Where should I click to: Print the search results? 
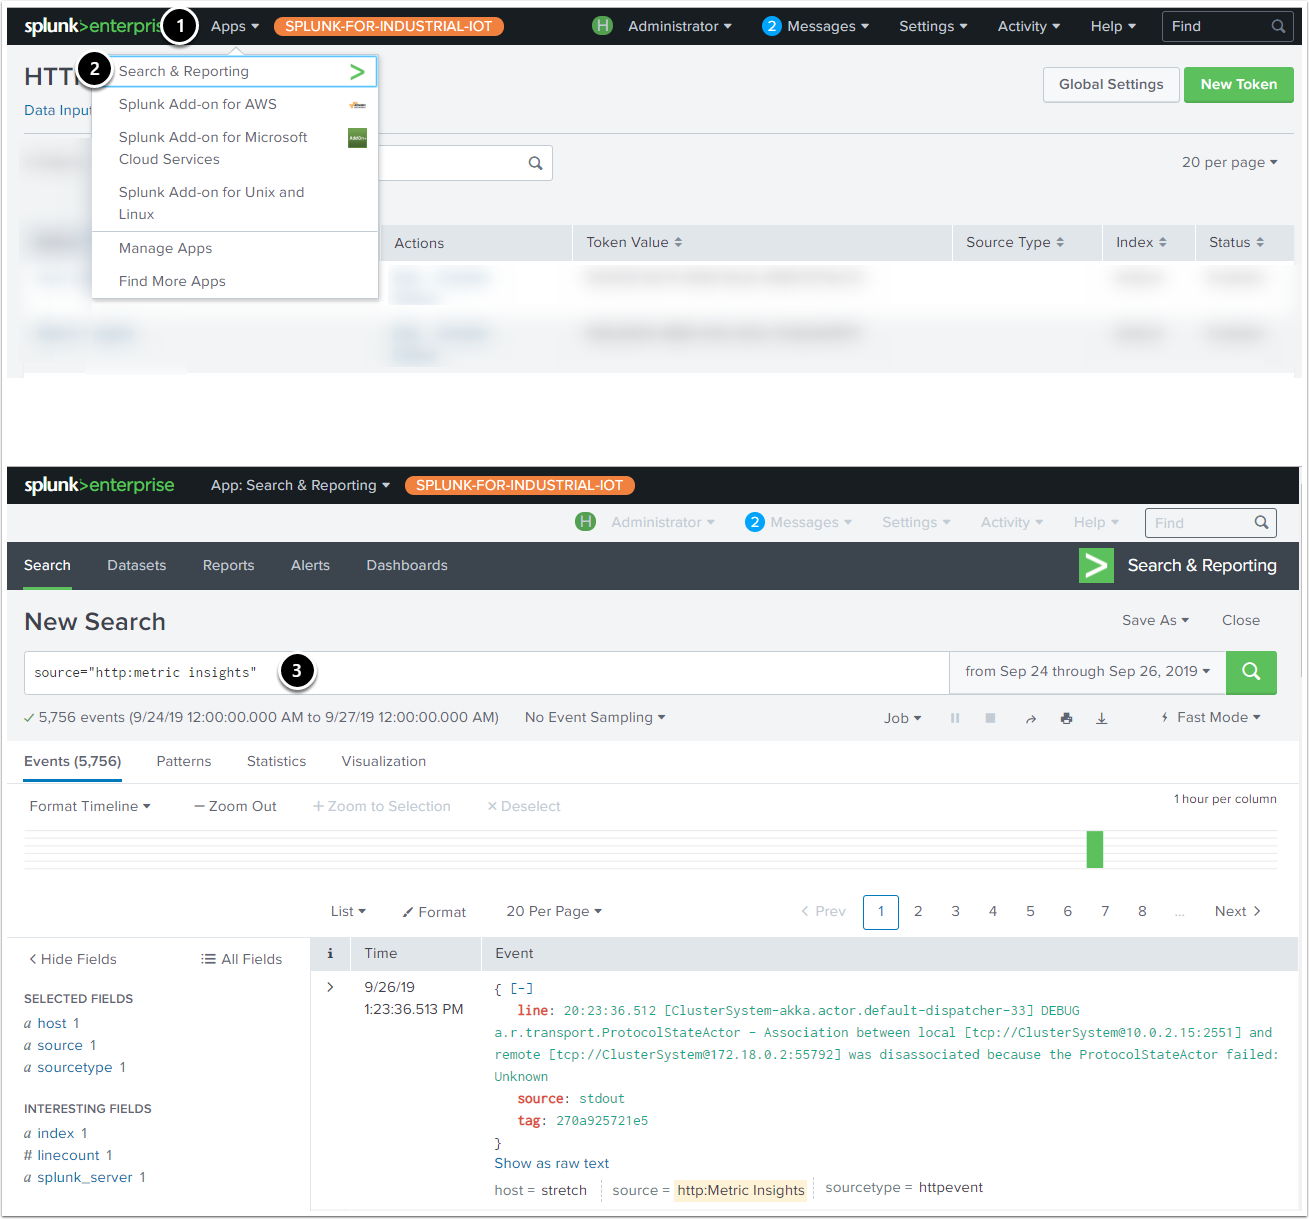(x=1066, y=718)
